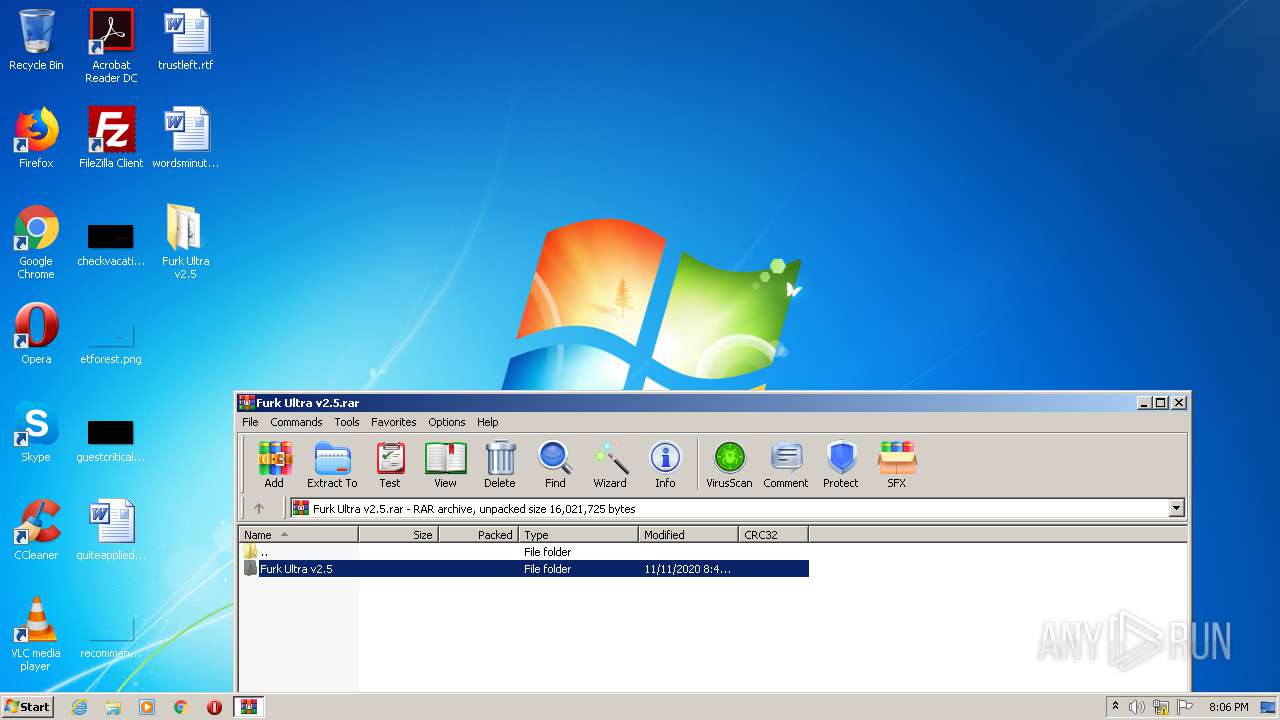Click the Add toolbar icon in WinRAR
Screen dimensions: 1280x720
pos(274,465)
